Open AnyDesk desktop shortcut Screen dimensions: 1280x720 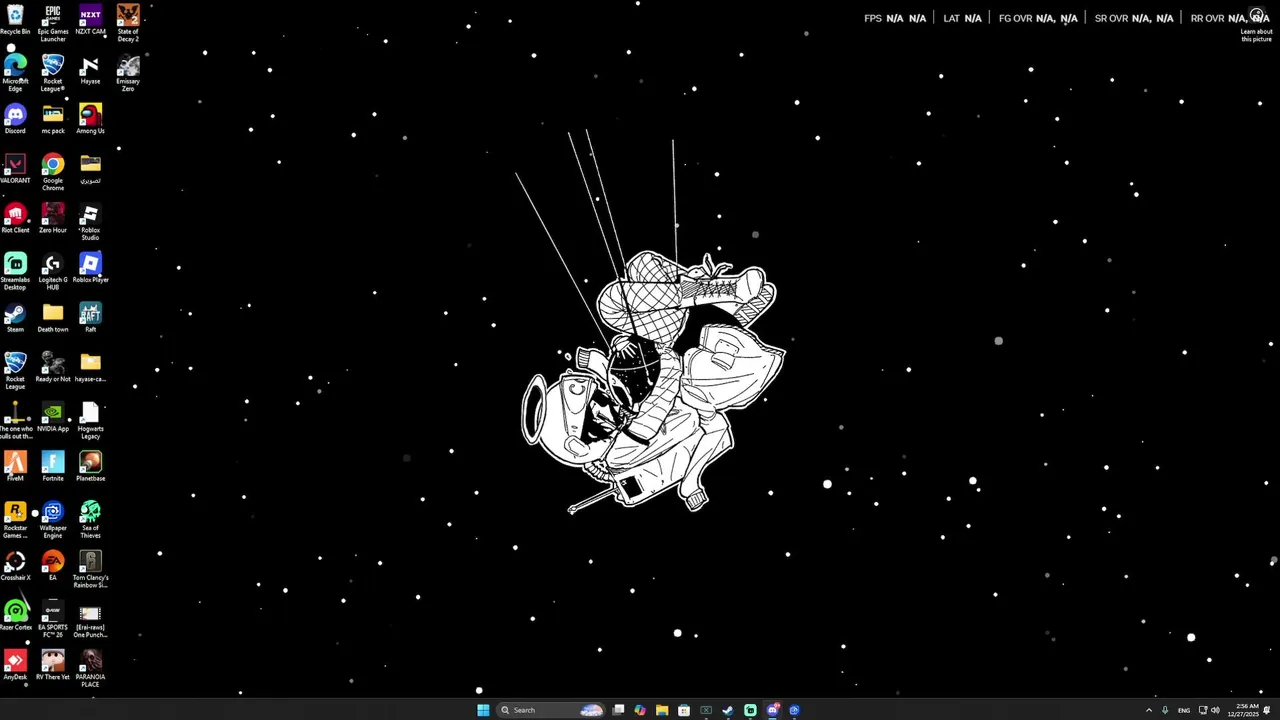click(x=15, y=665)
